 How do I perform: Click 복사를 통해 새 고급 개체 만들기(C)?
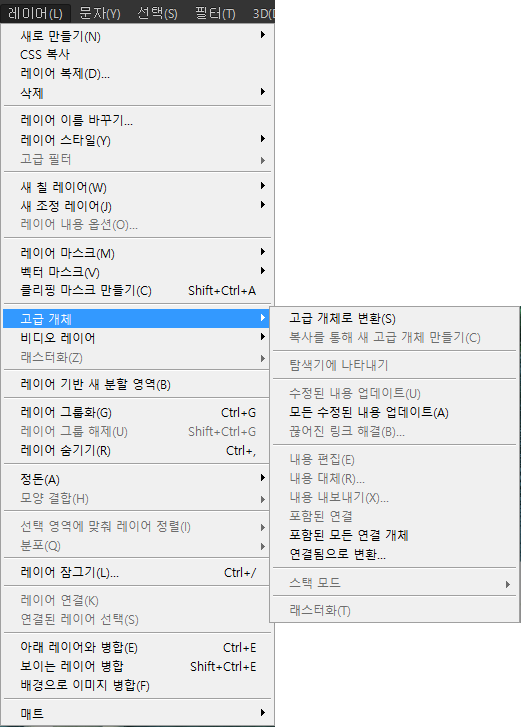click(394, 338)
